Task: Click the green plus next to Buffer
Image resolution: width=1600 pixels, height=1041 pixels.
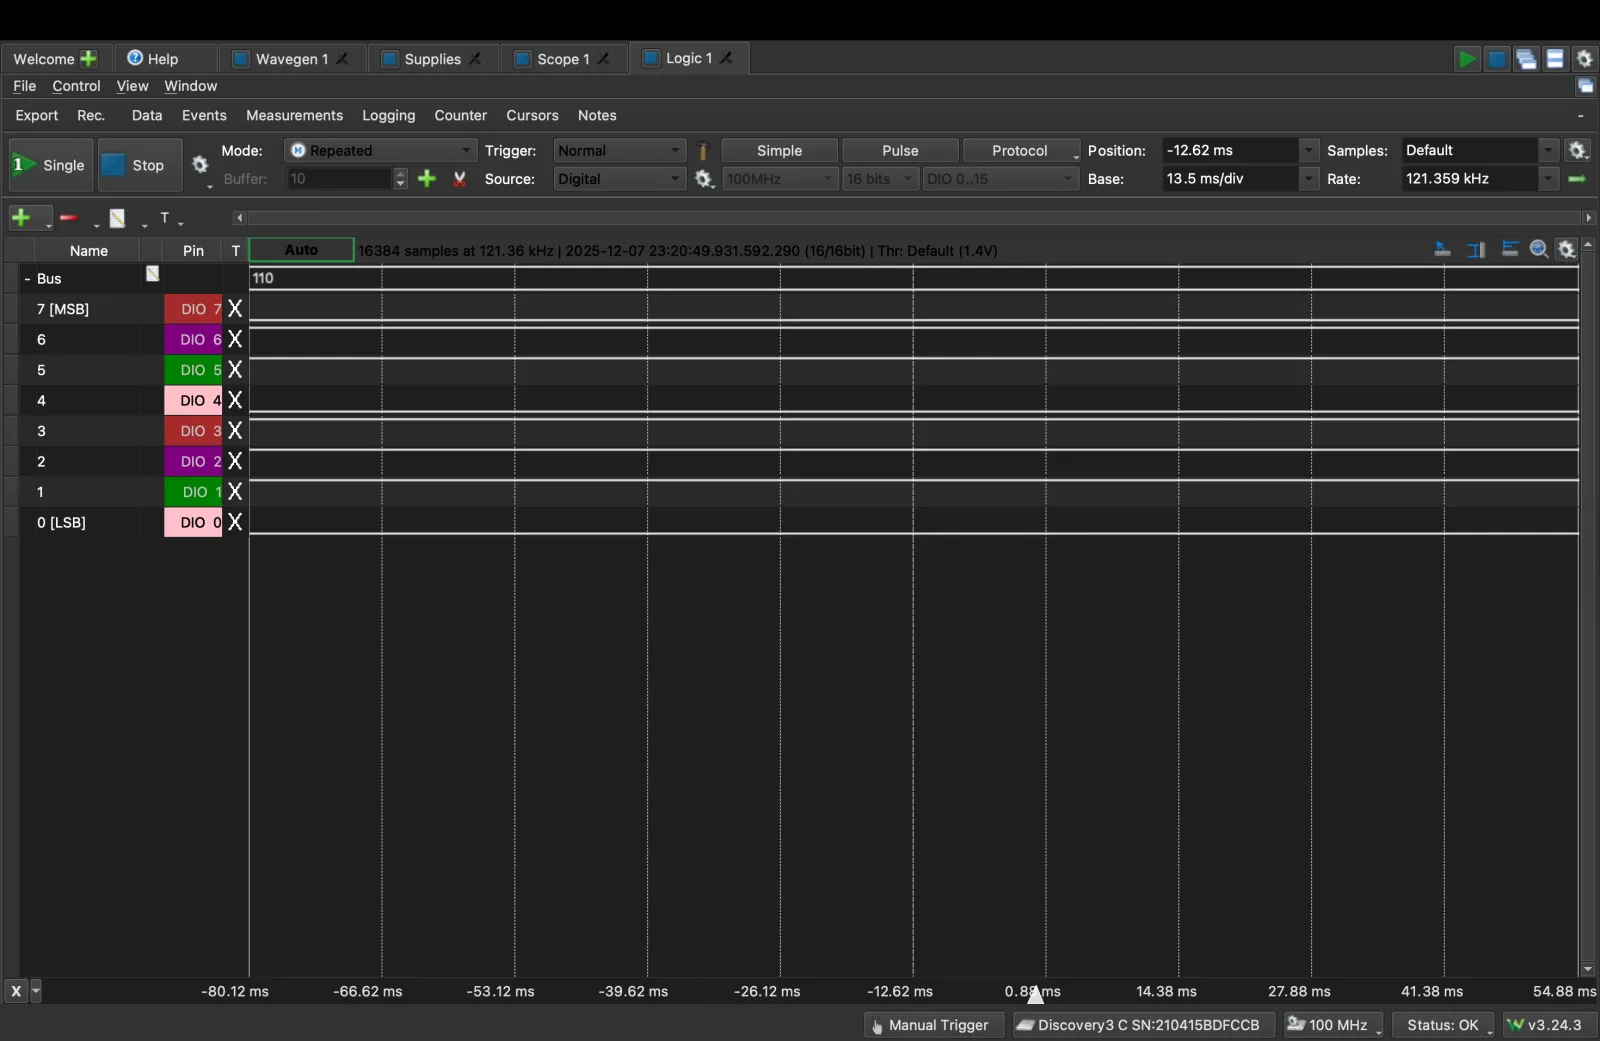Action: tap(427, 179)
